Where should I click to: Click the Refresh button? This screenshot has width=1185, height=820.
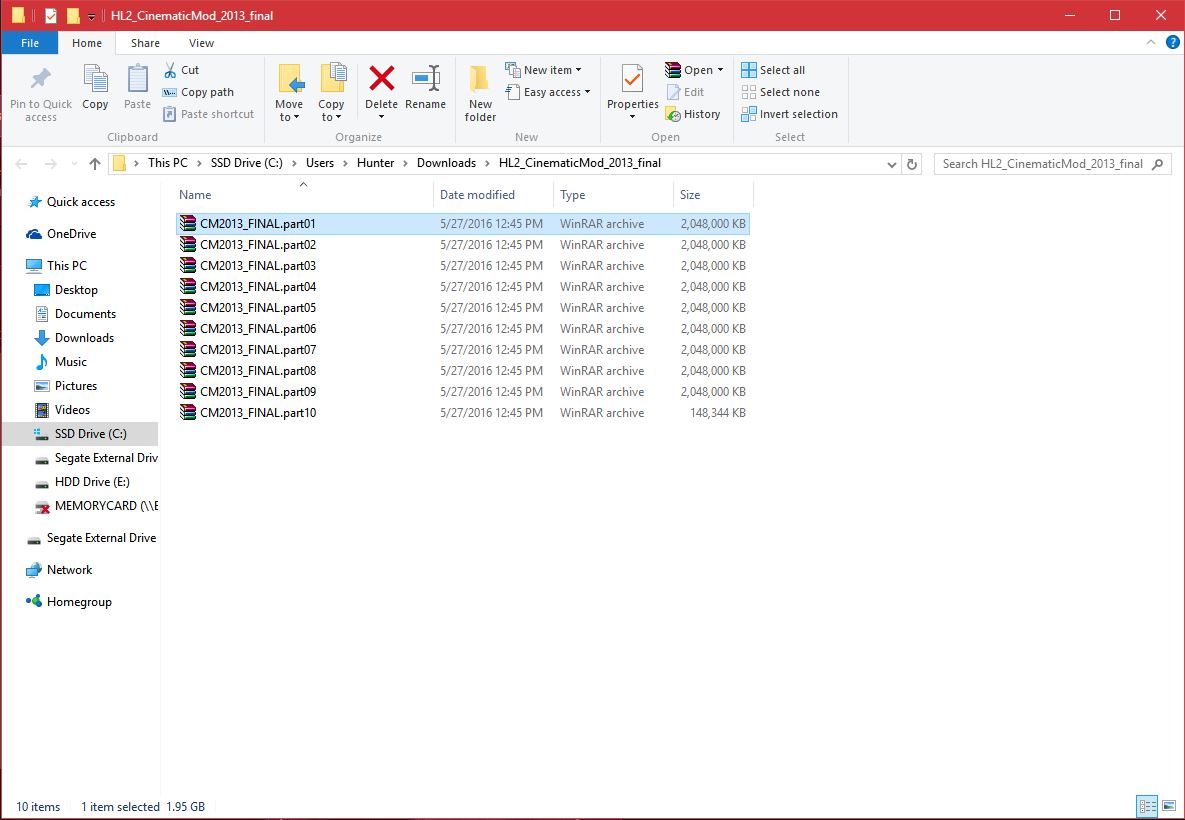911,164
